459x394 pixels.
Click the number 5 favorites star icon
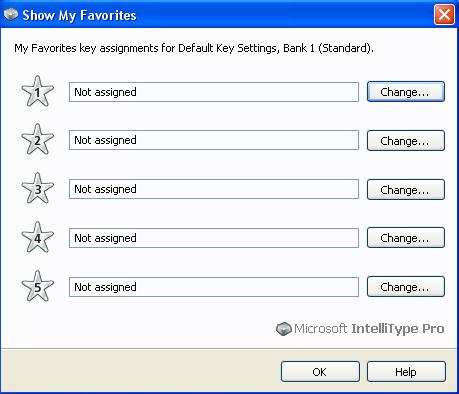click(37, 286)
